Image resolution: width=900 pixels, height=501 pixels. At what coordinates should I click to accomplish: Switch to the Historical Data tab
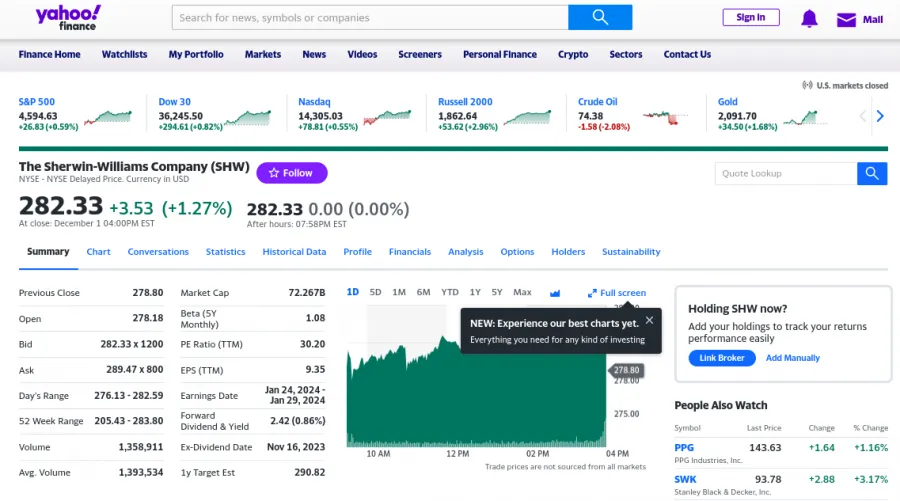pyautogui.click(x=294, y=252)
